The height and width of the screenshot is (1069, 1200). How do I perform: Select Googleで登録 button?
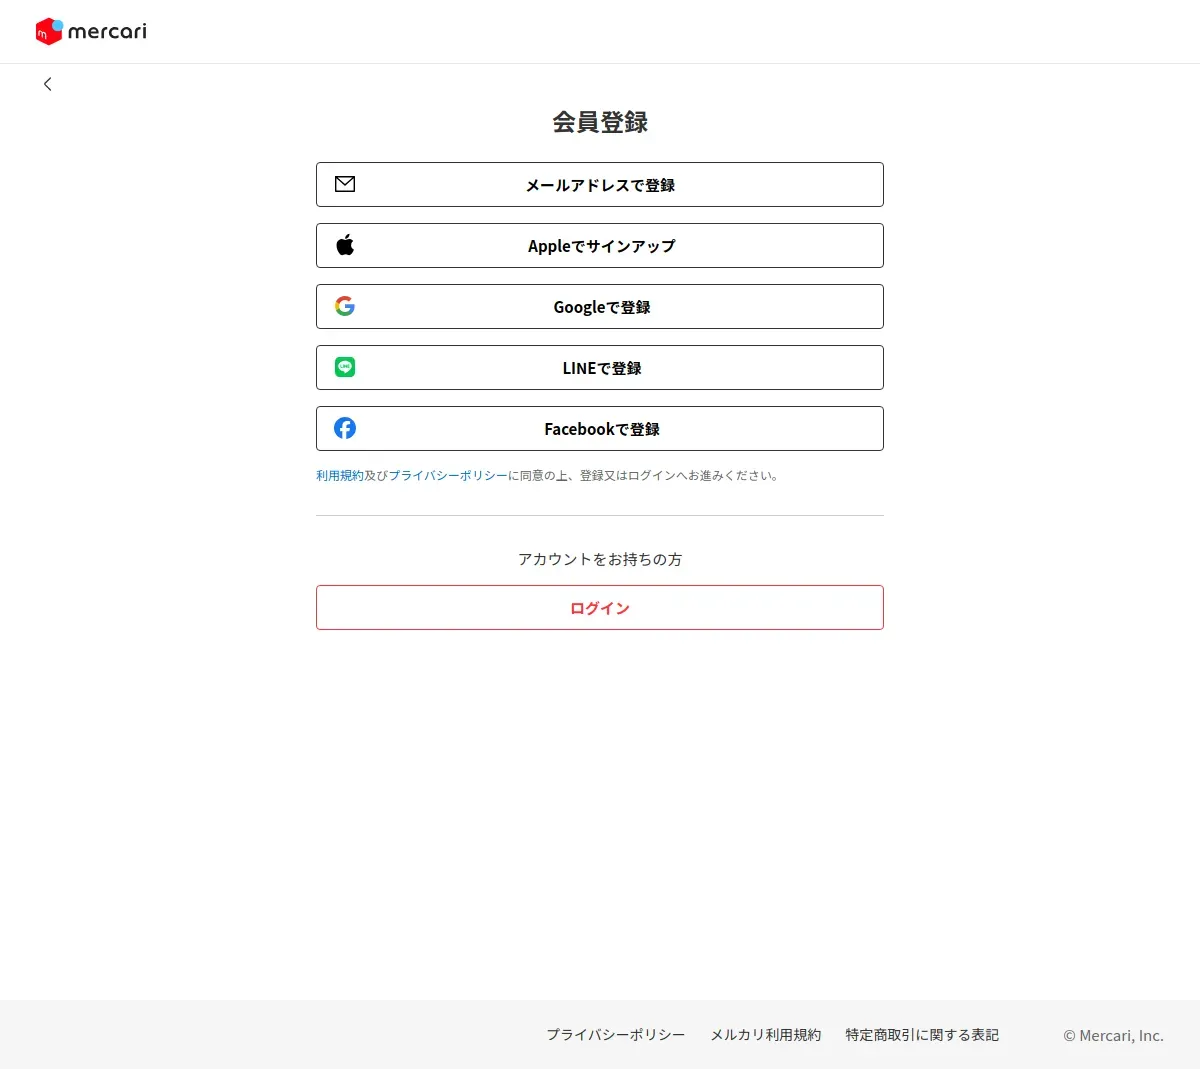click(600, 307)
